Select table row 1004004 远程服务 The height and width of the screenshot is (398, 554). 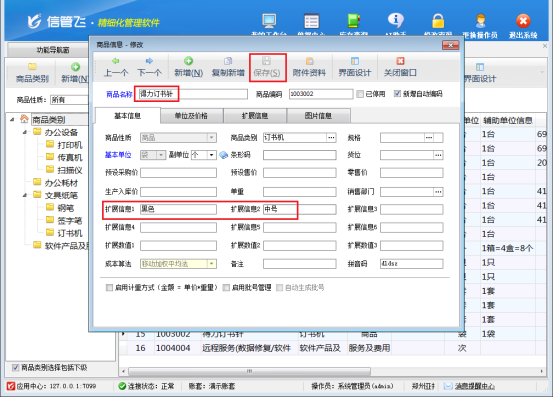(x=332, y=348)
